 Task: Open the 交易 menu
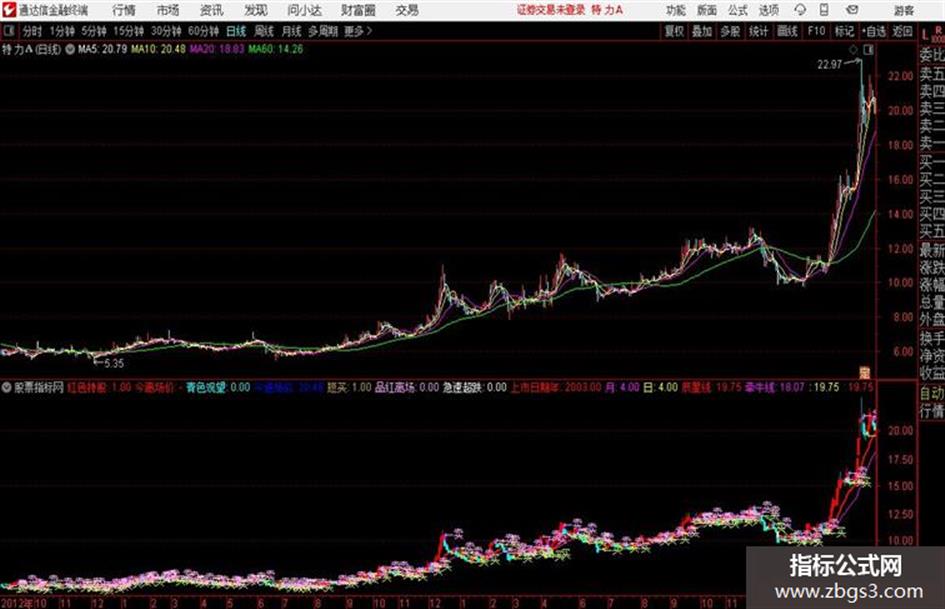pos(407,10)
